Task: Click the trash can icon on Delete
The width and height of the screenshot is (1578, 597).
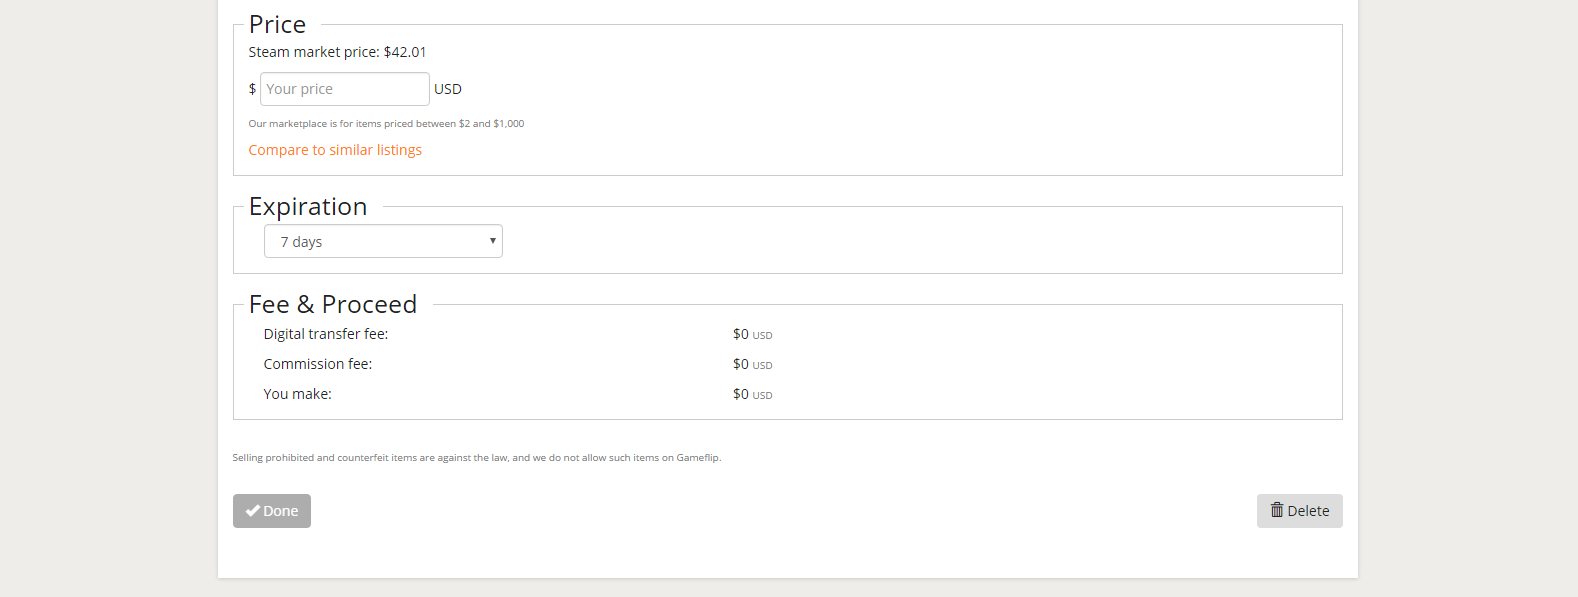Action: (1276, 510)
